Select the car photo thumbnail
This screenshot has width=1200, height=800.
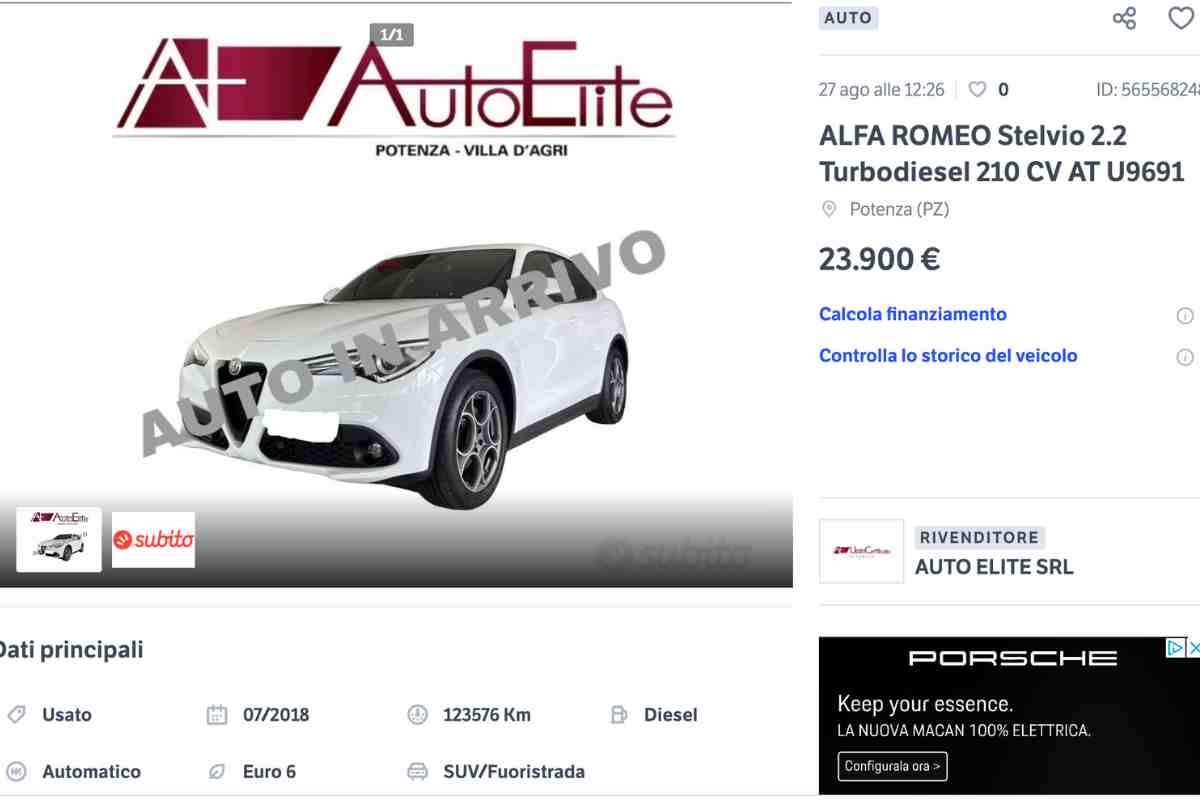tap(59, 540)
